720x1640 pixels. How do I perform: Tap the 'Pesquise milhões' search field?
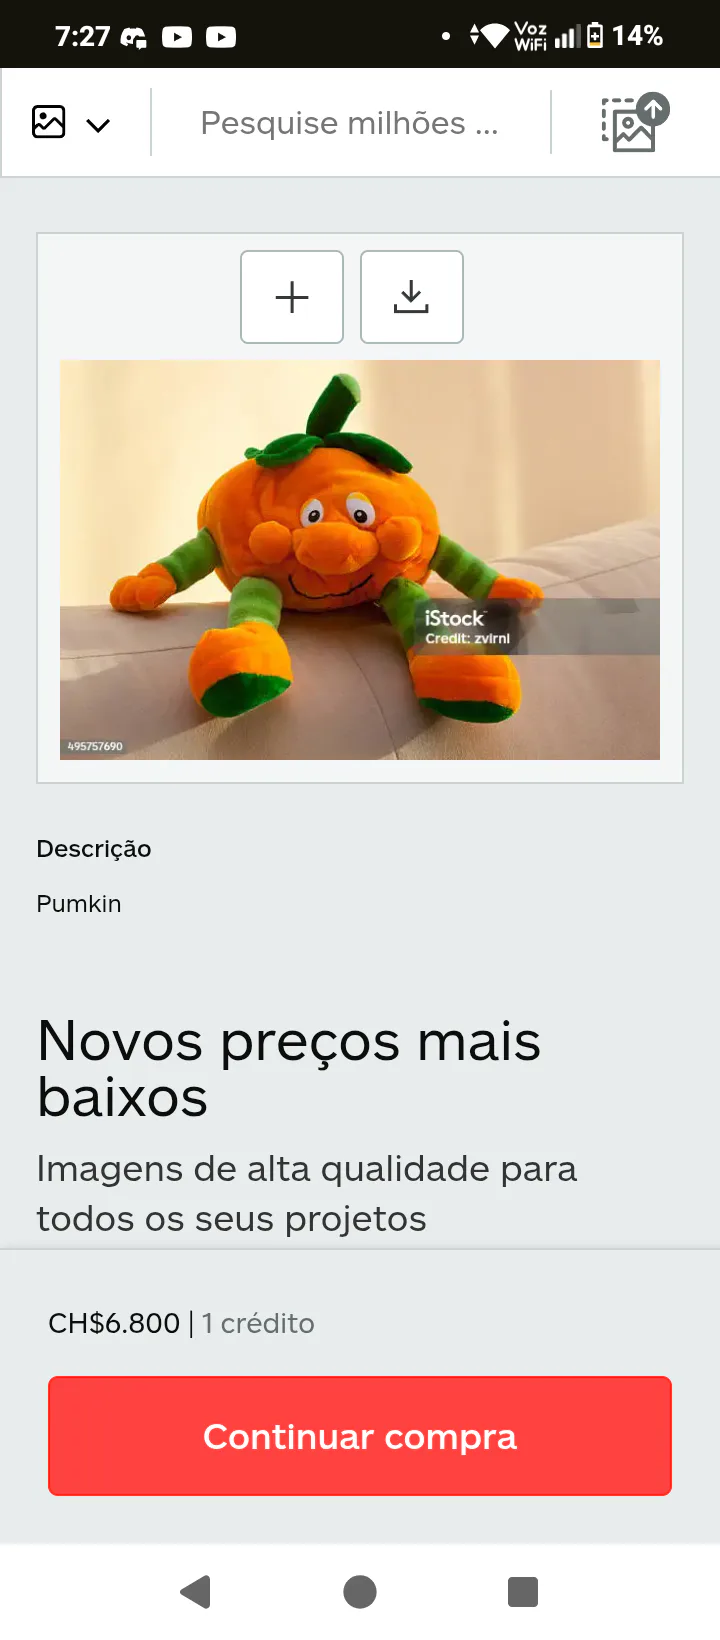(350, 123)
